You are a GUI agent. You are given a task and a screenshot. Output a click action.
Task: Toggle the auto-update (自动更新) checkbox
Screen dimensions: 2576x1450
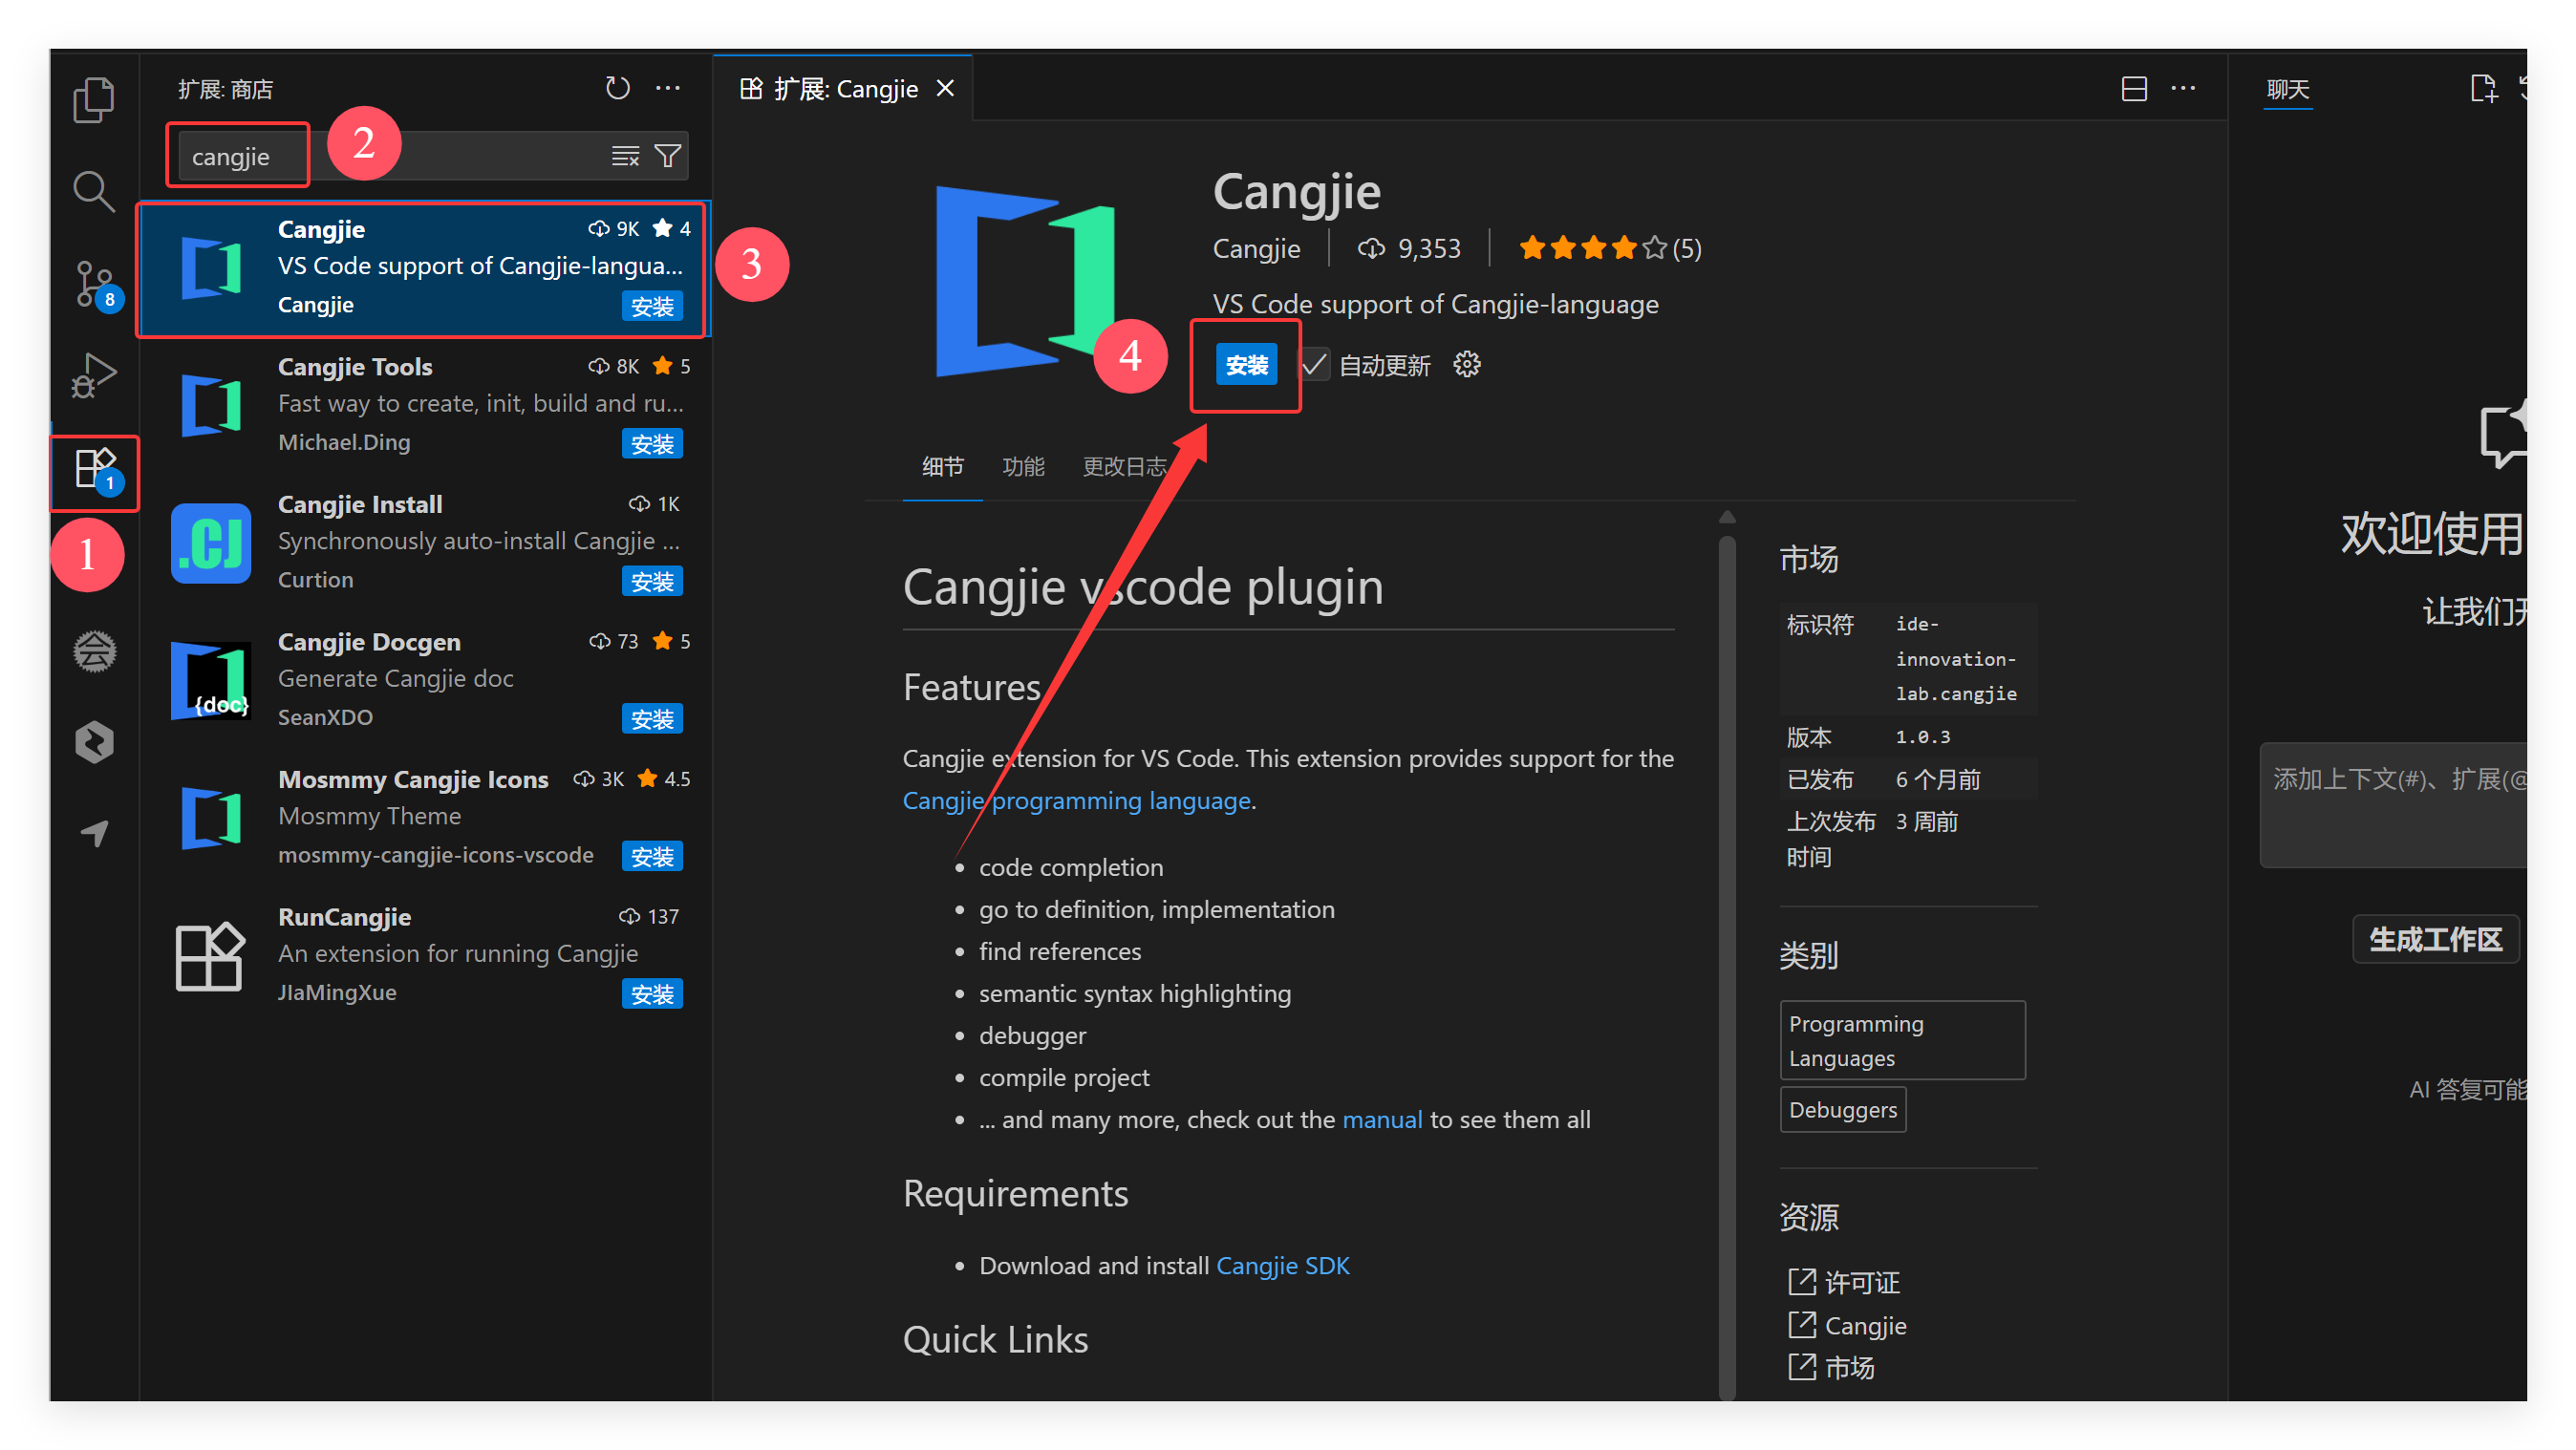(1314, 365)
